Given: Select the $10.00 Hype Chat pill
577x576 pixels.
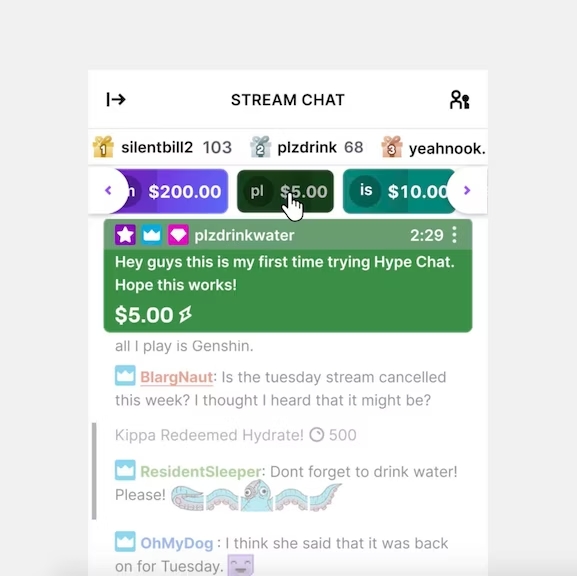Looking at the screenshot, I should pyautogui.click(x=399, y=191).
